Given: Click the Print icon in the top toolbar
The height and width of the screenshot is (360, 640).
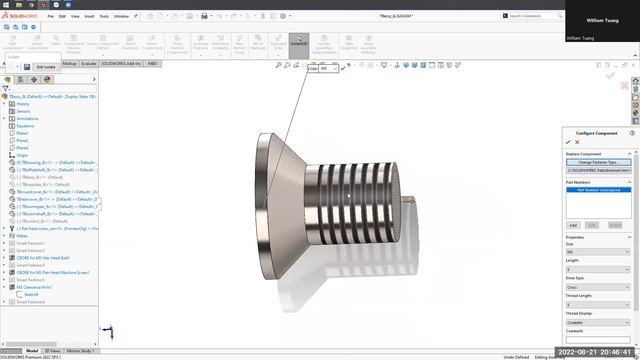Looking at the screenshot, I should pos(204,16).
